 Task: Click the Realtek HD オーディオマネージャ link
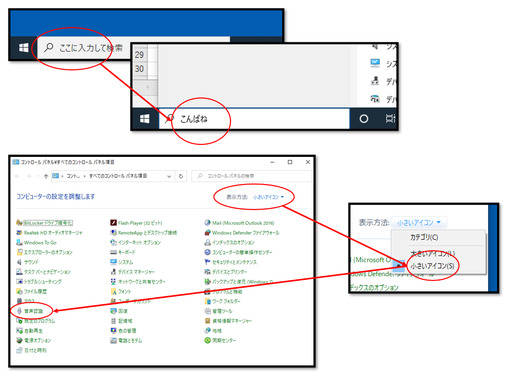pyautogui.click(x=53, y=233)
